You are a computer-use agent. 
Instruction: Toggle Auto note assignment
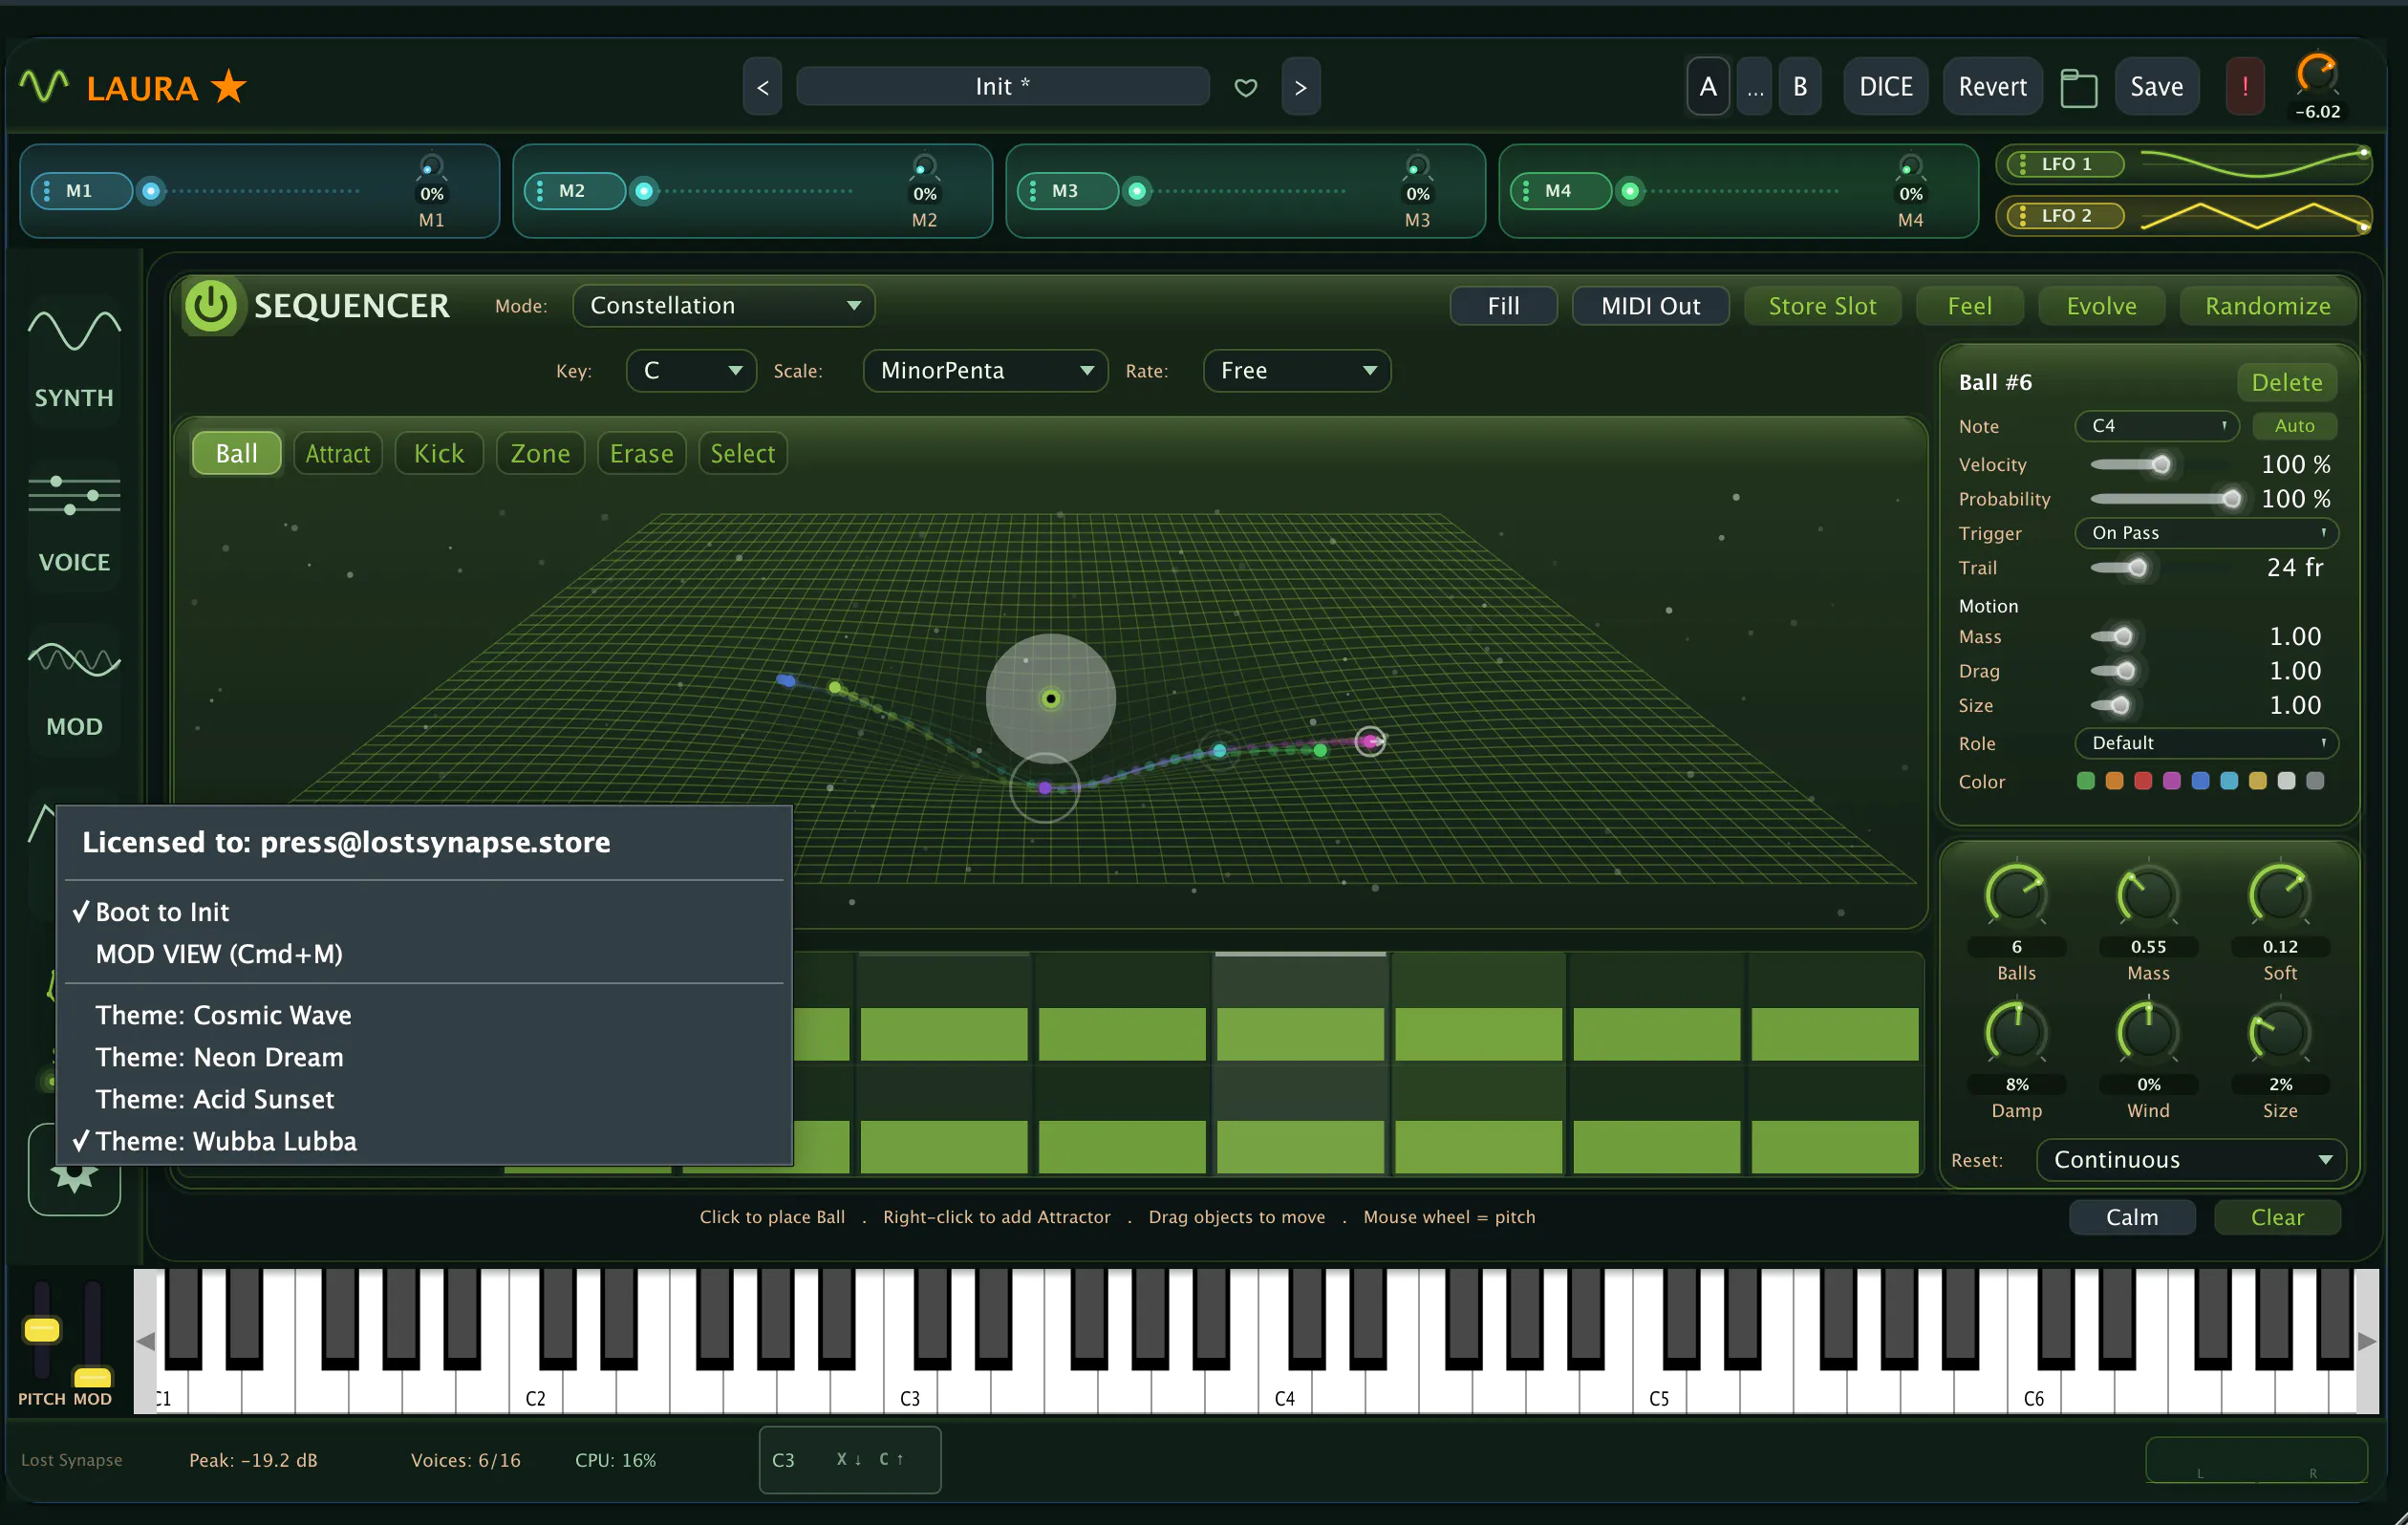click(x=2294, y=426)
